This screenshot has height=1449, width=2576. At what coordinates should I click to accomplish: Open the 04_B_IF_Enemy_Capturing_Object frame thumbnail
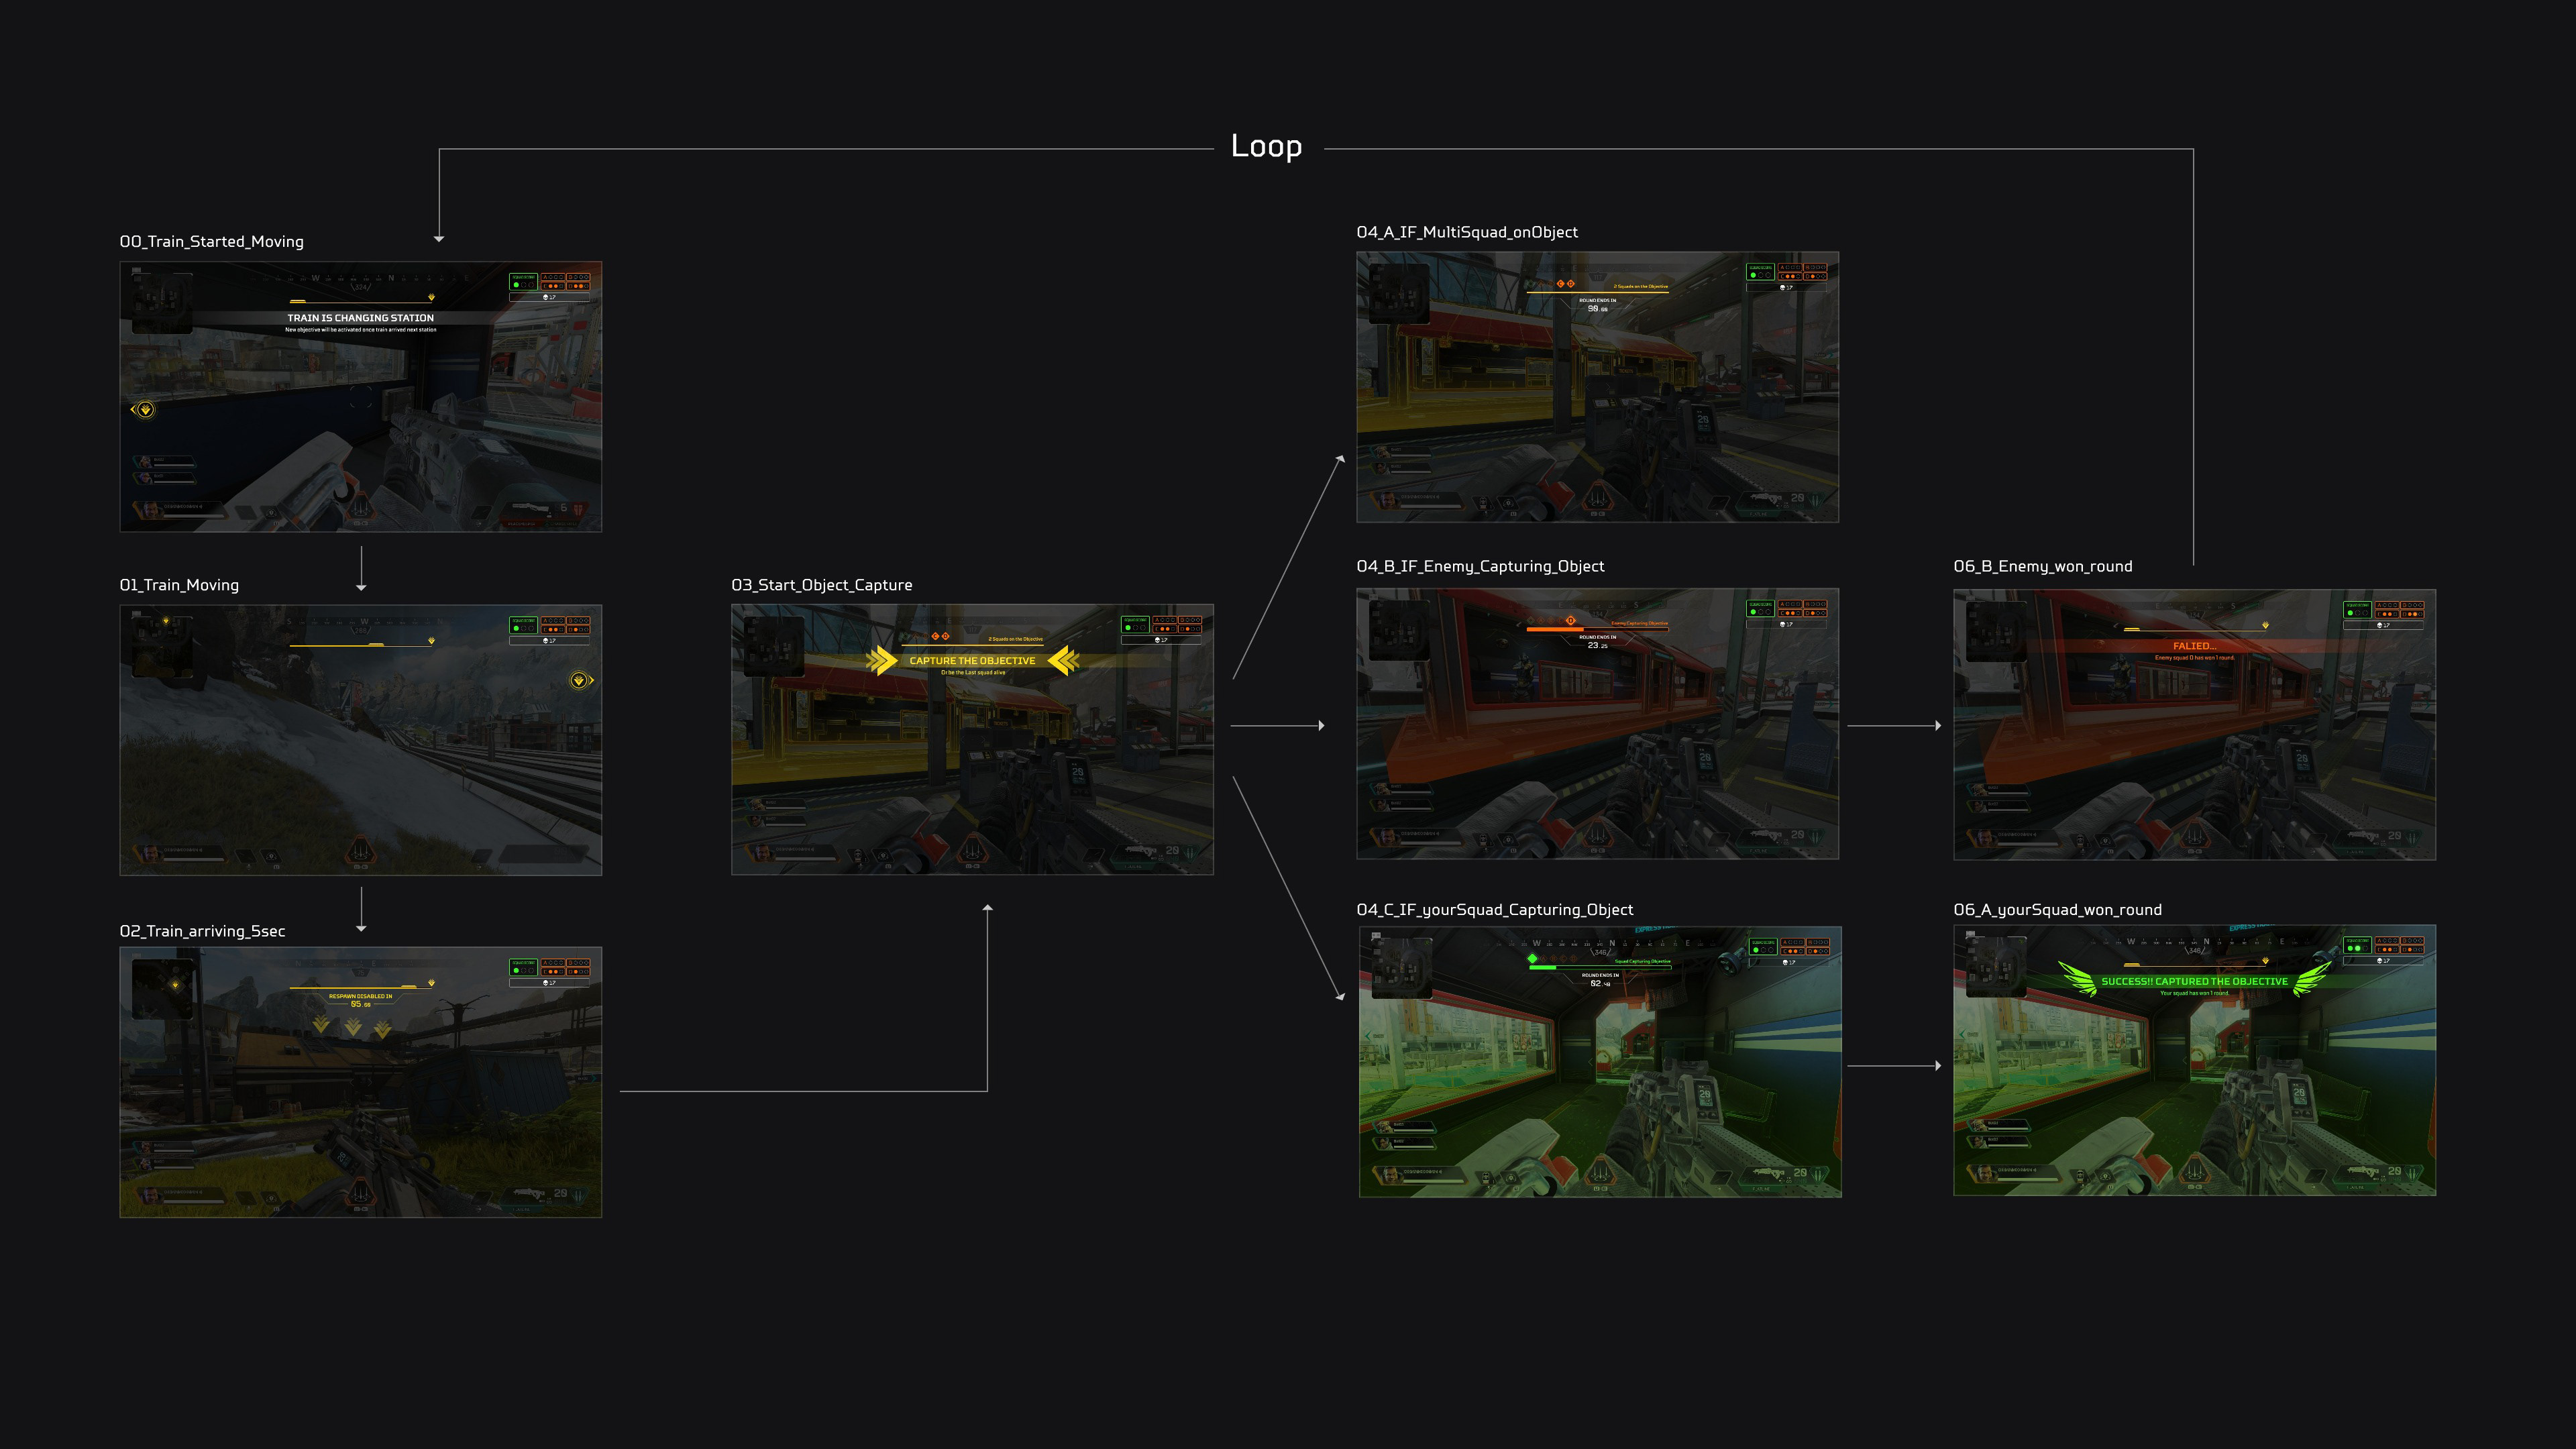tap(1597, 724)
